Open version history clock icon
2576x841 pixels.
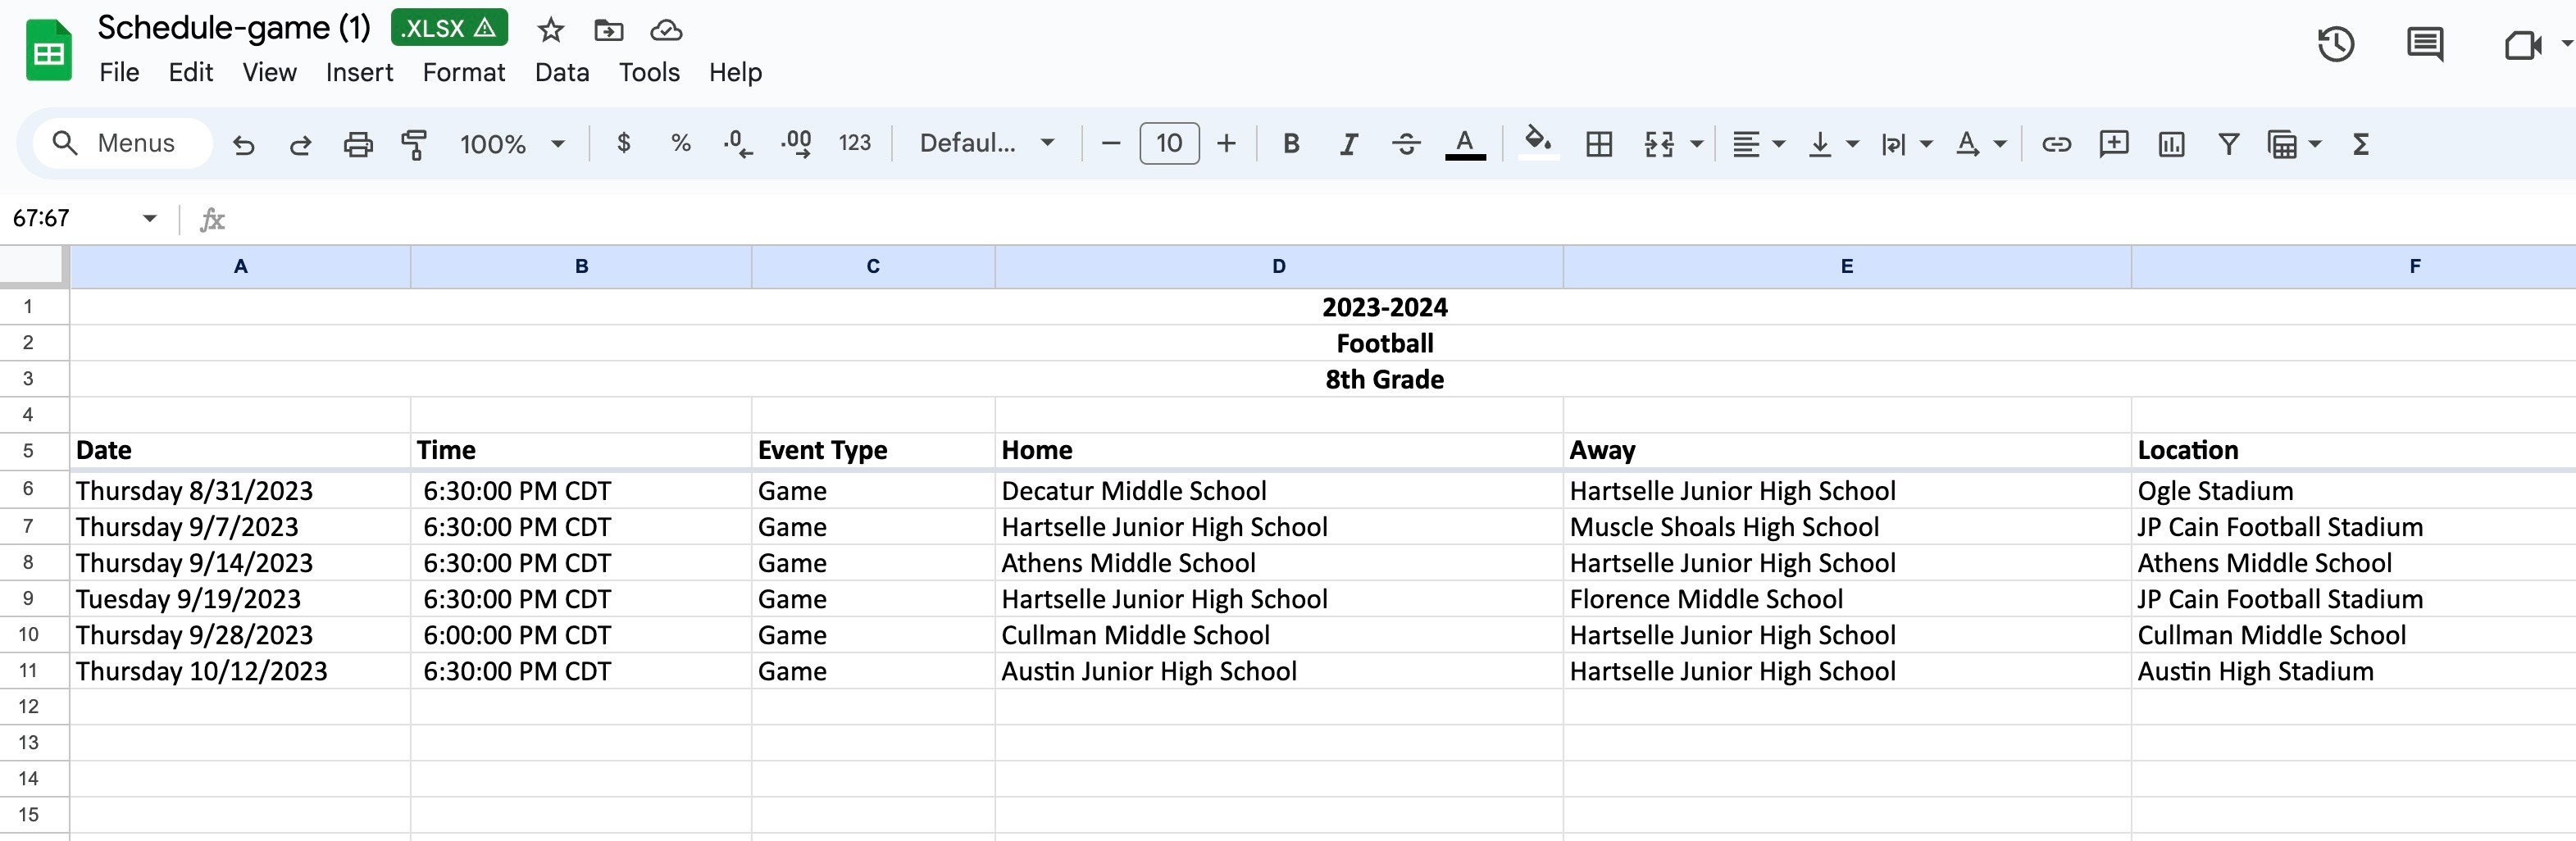tap(2335, 44)
